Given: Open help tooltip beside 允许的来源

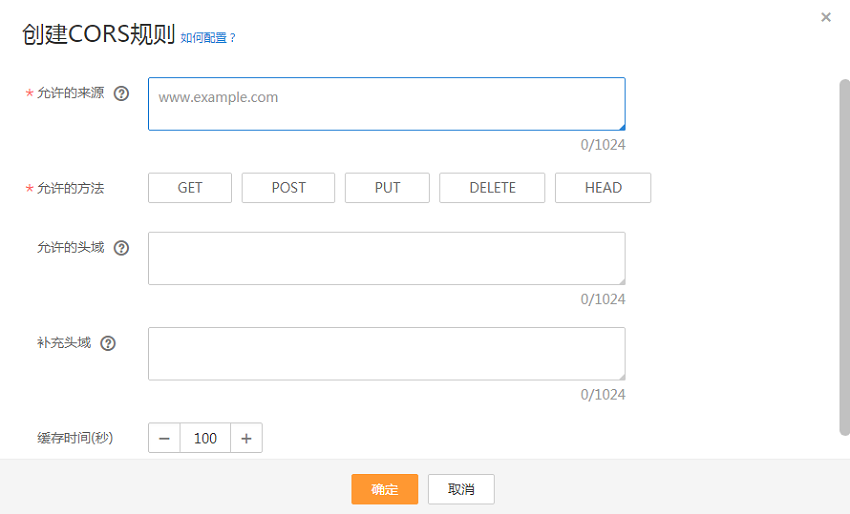Looking at the screenshot, I should pyautogui.click(x=121, y=94).
